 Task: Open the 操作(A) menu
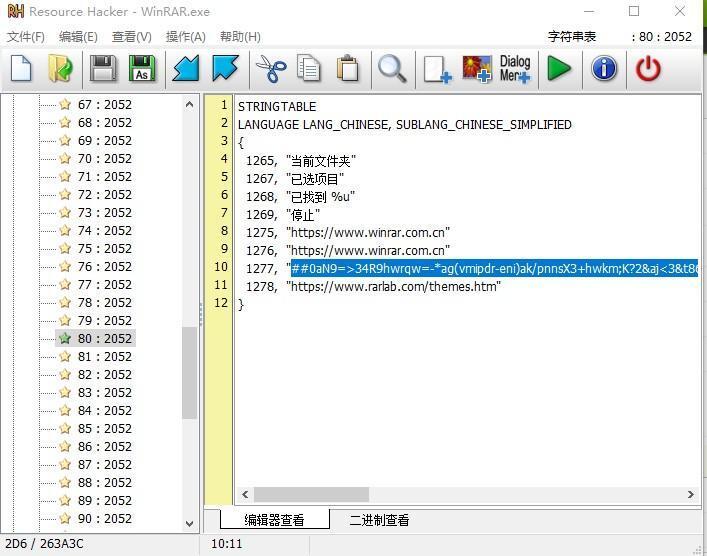185,37
